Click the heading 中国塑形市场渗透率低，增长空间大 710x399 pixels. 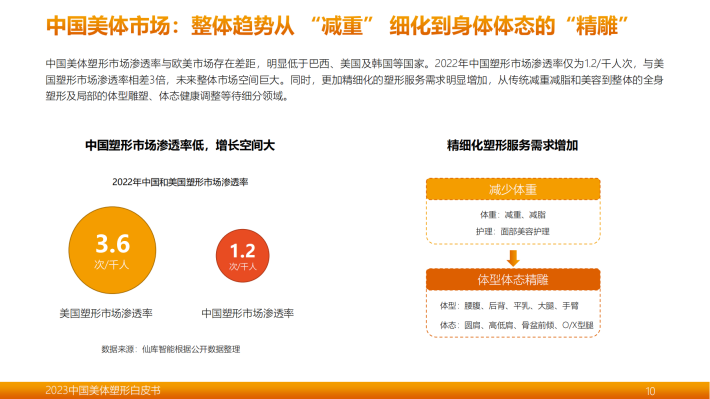point(180,145)
